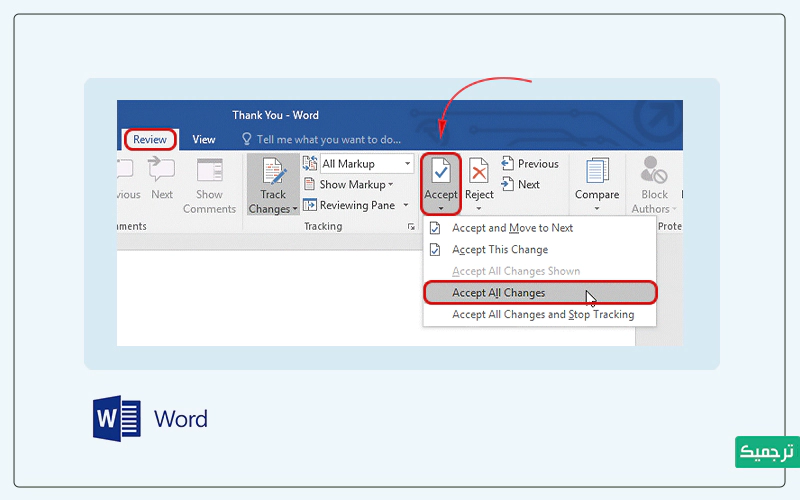This screenshot has height=500, width=800.
Task: Click the icon beside Accept This Change
Action: pos(435,249)
